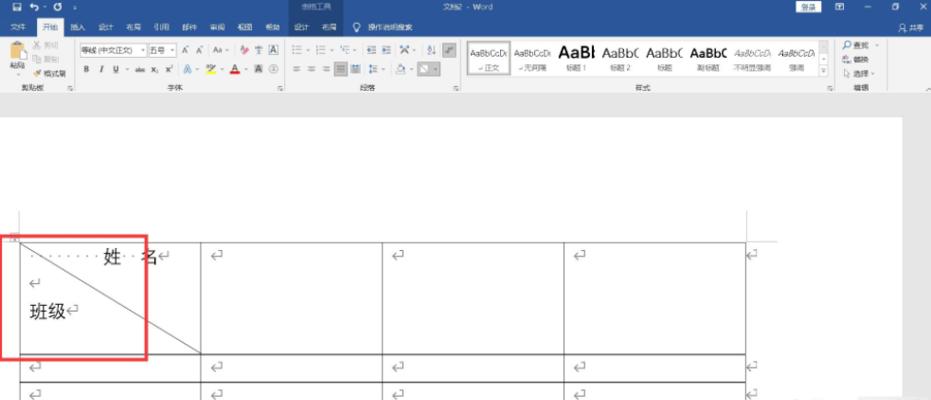Open the change case (Aa) dropdown
The image size is (931, 400).
pyautogui.click(x=221, y=50)
